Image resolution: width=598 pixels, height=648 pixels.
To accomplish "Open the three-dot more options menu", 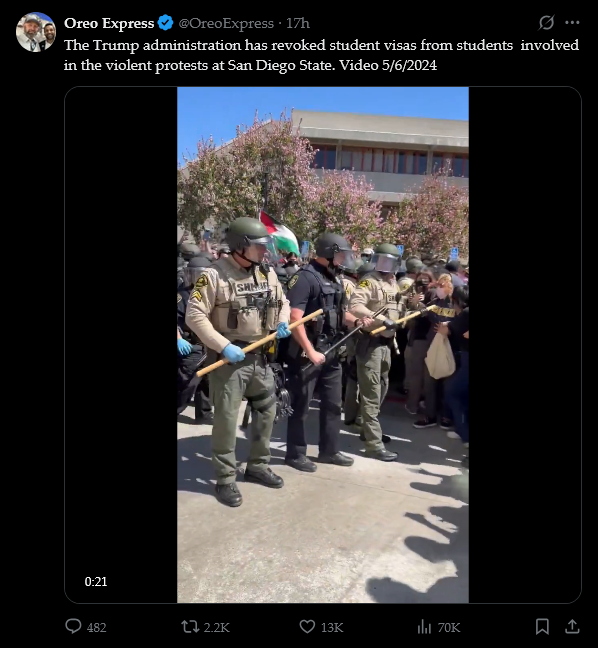I will pos(572,23).
